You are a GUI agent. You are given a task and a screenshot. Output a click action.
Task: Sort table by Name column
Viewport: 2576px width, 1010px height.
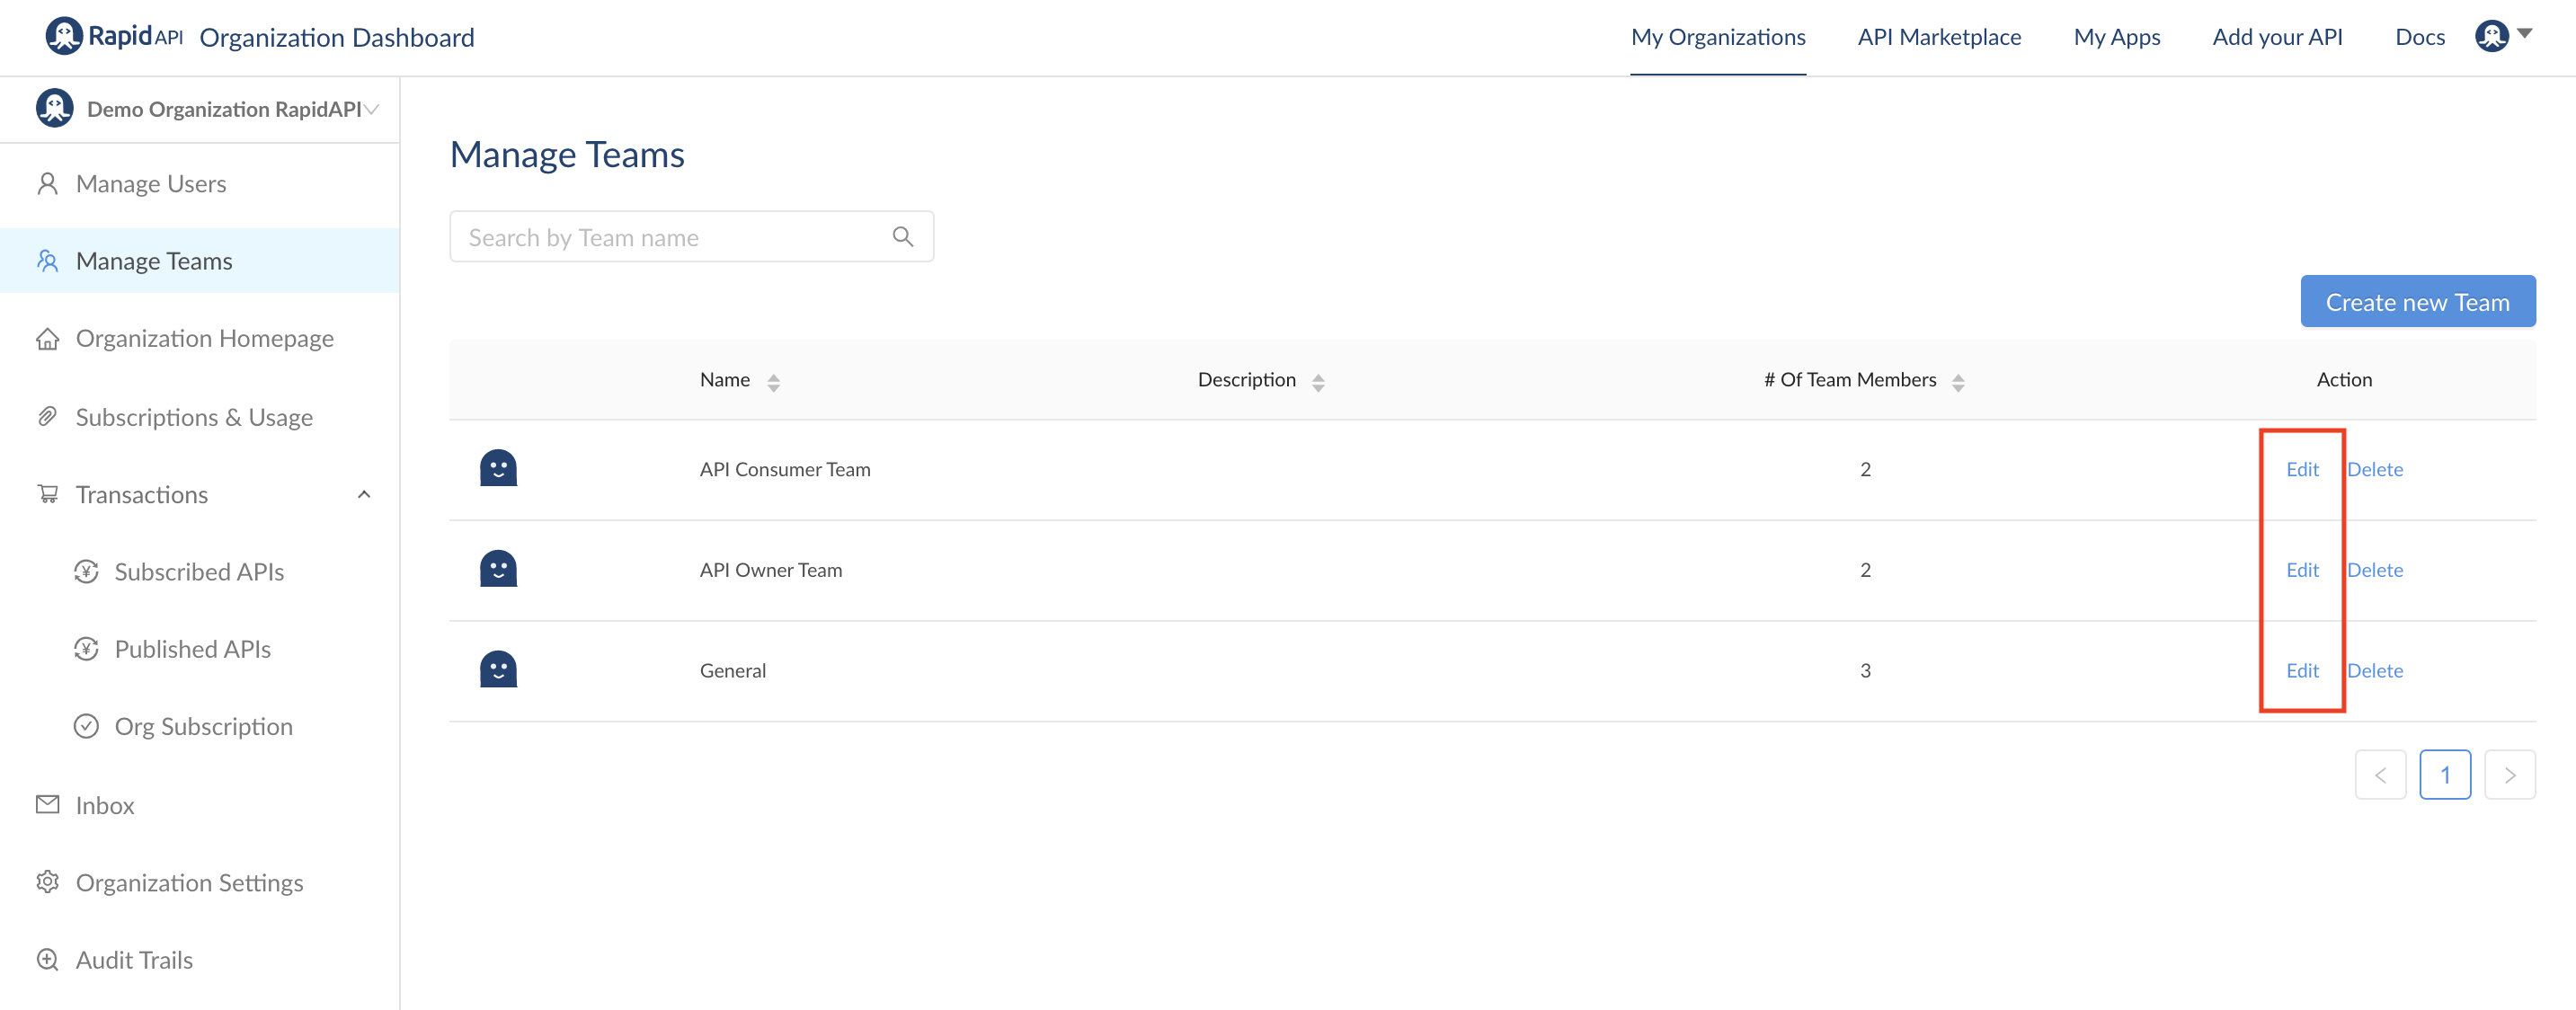pyautogui.click(x=773, y=381)
